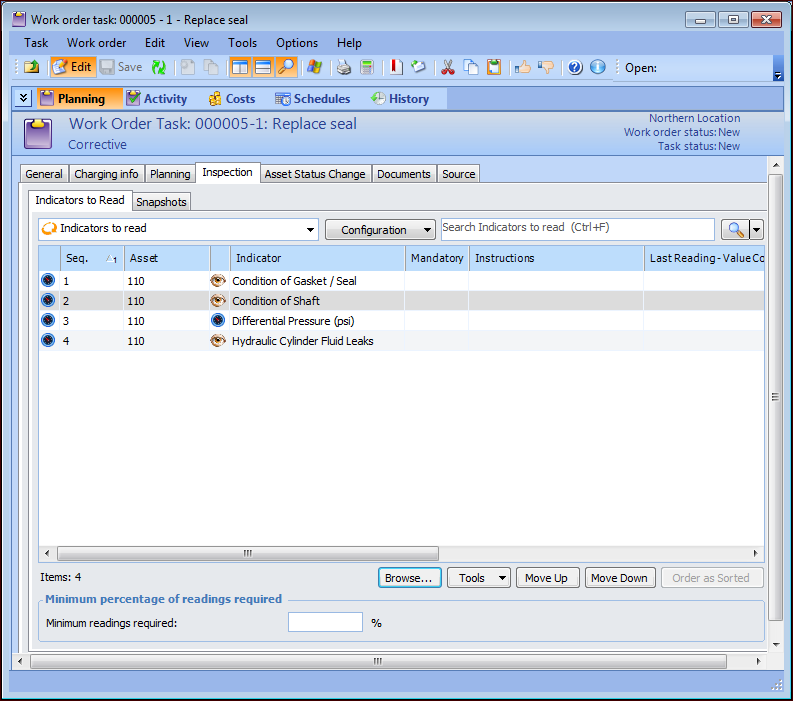The image size is (793, 701).
Task: Open the Configuration dropdown
Action: 380,230
